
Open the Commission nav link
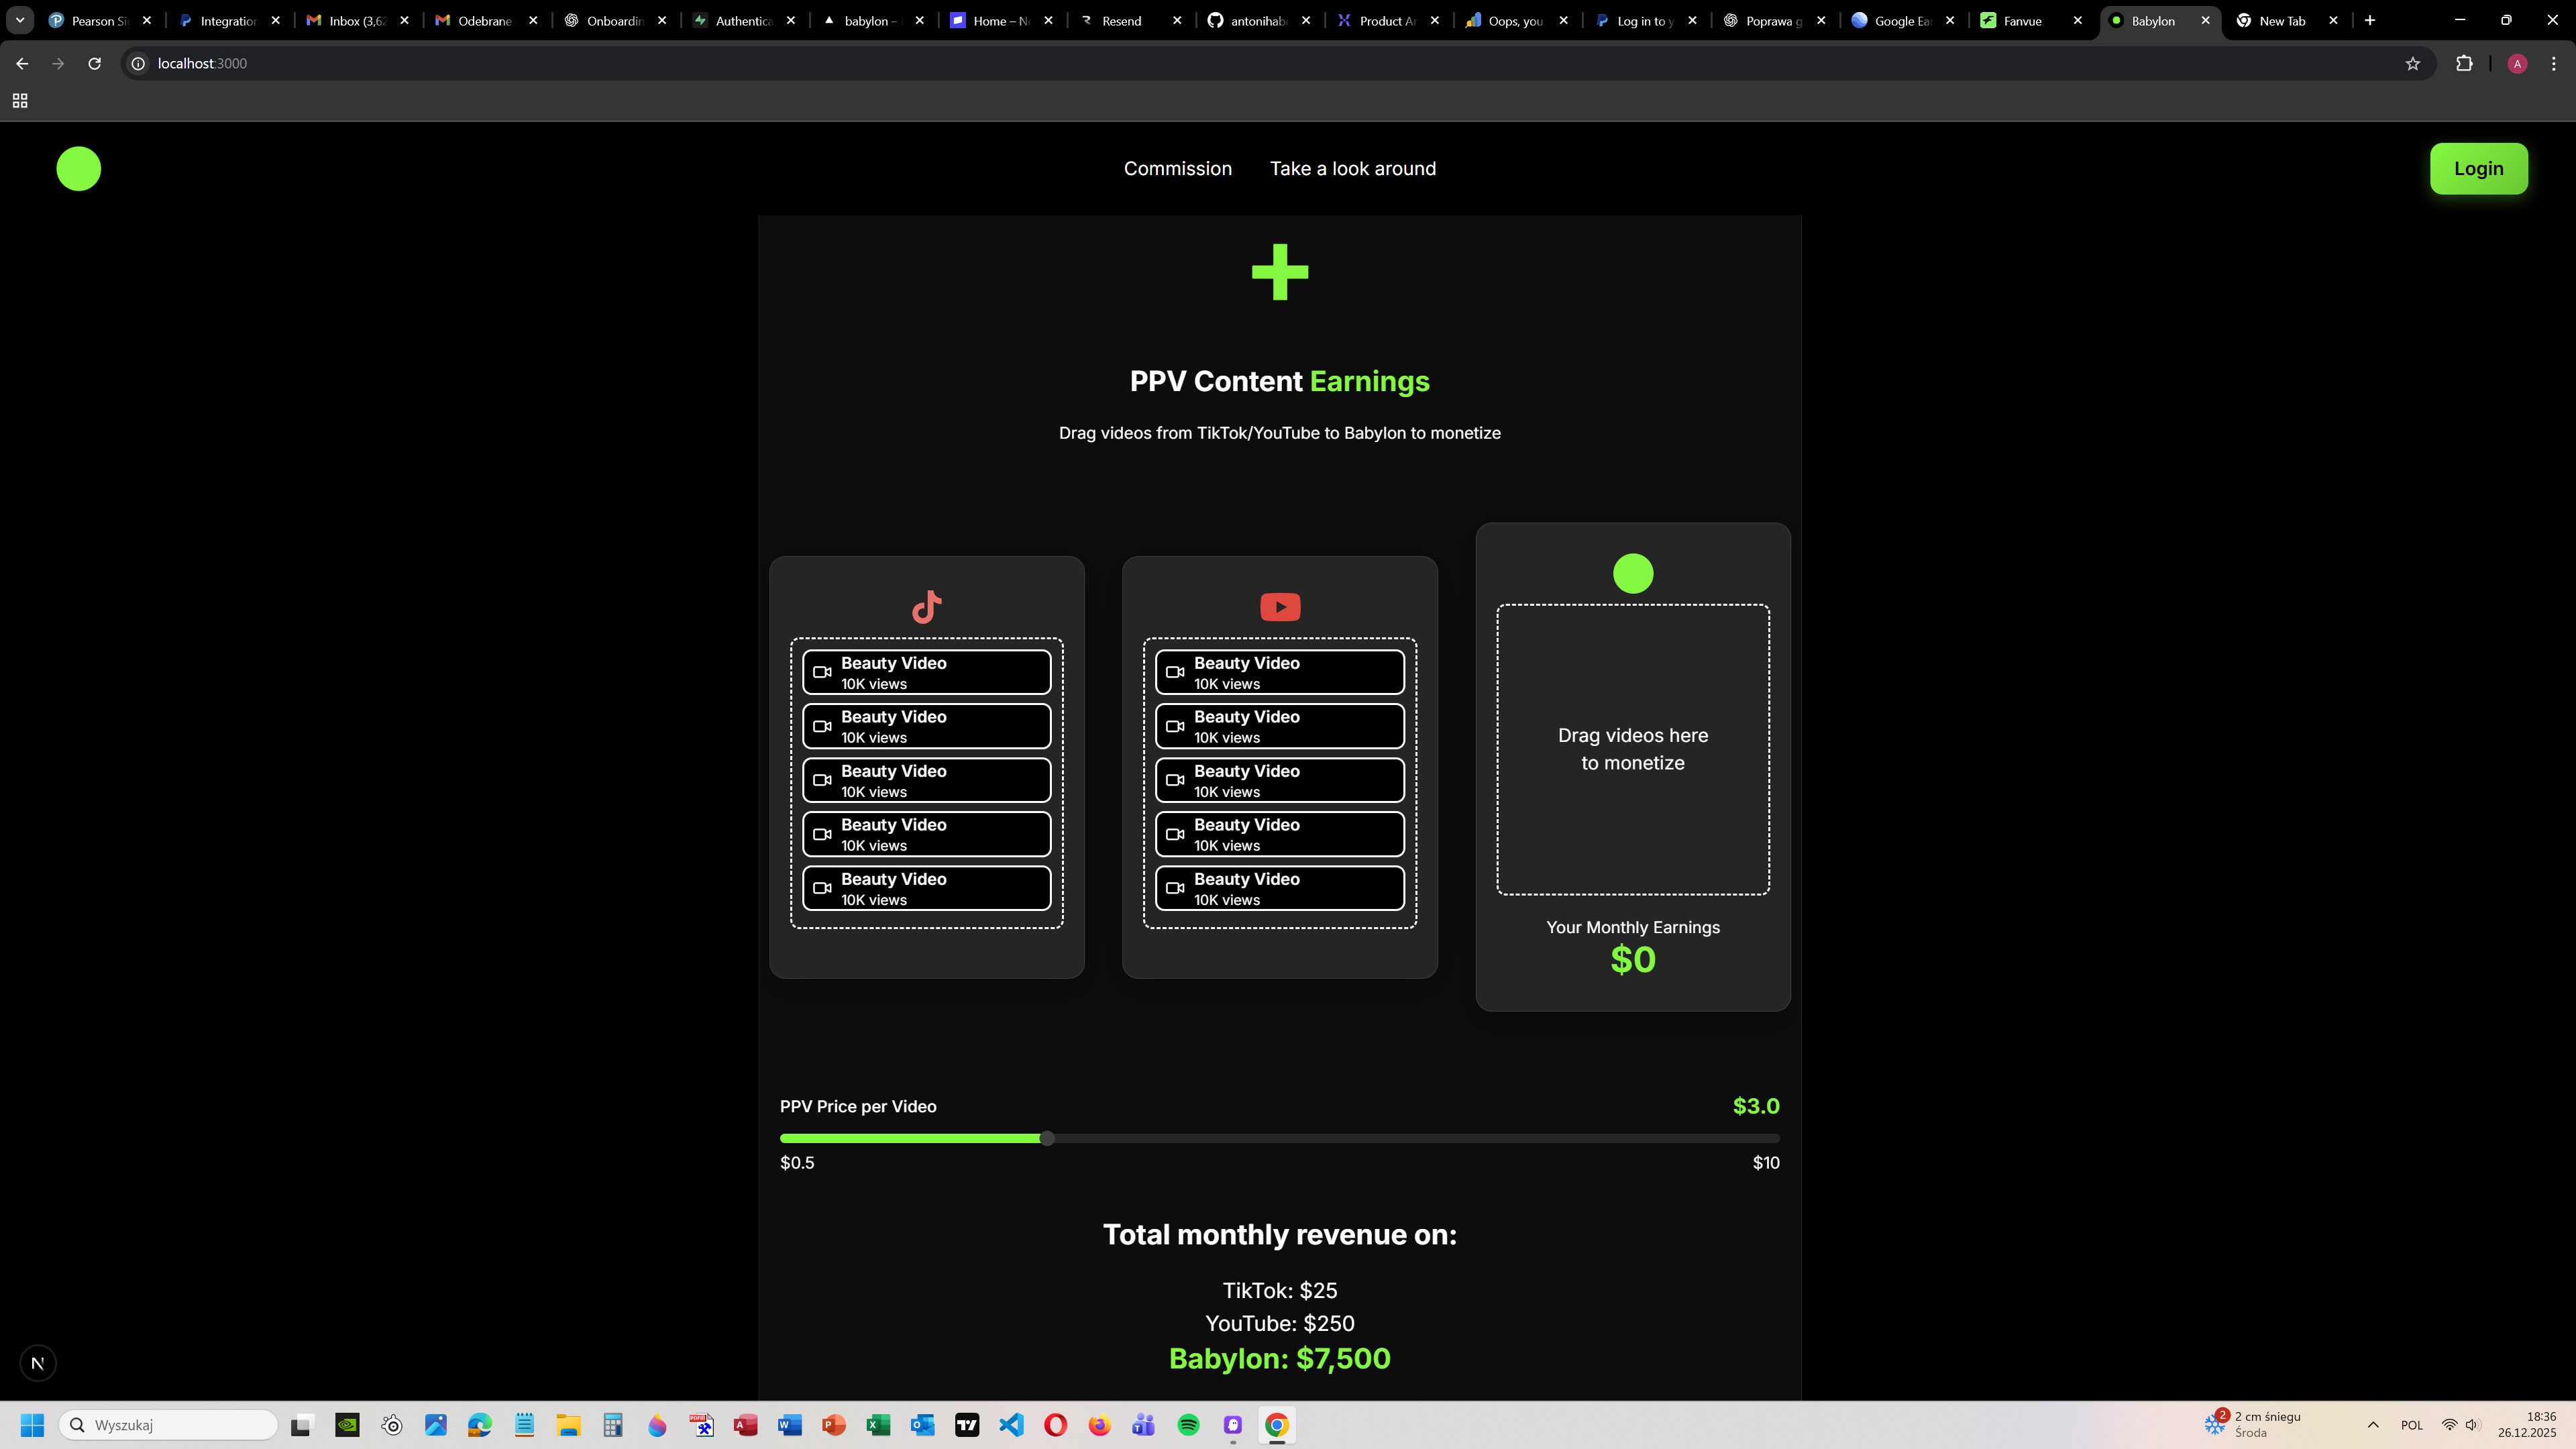point(1177,168)
